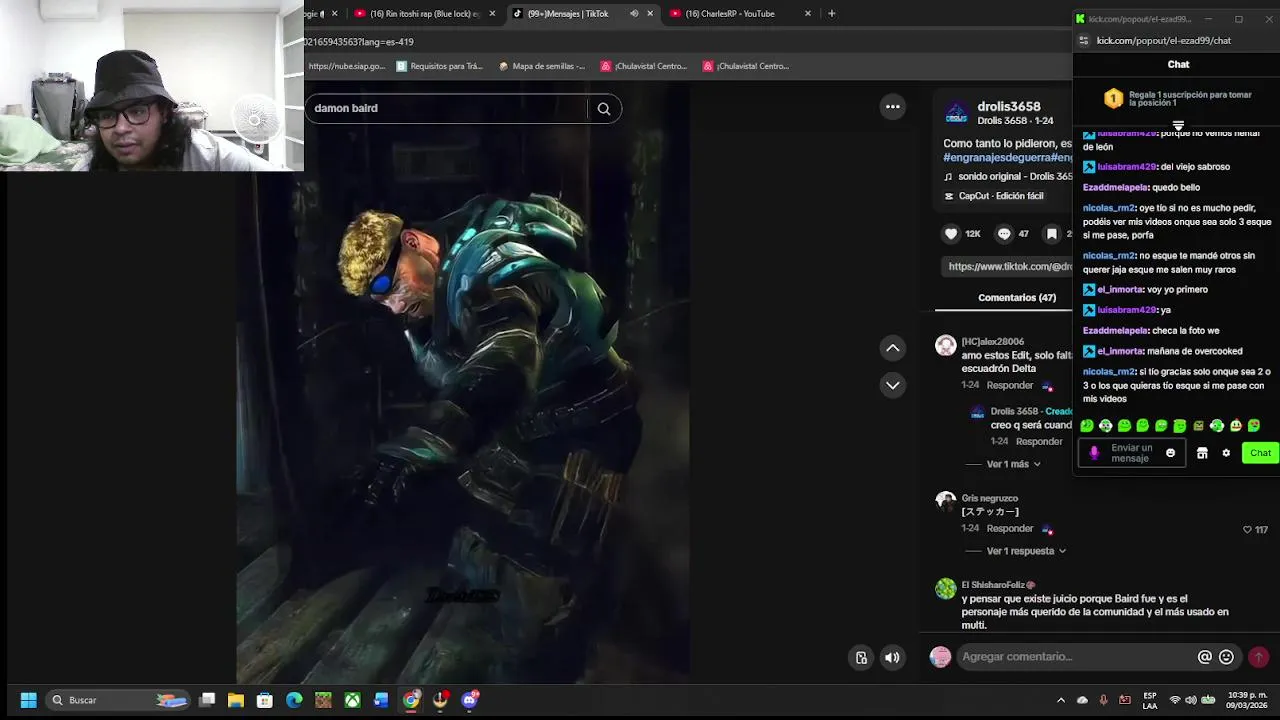Reply to [HC]alex28006's comment
The image size is (1280, 720).
pos(1010,385)
